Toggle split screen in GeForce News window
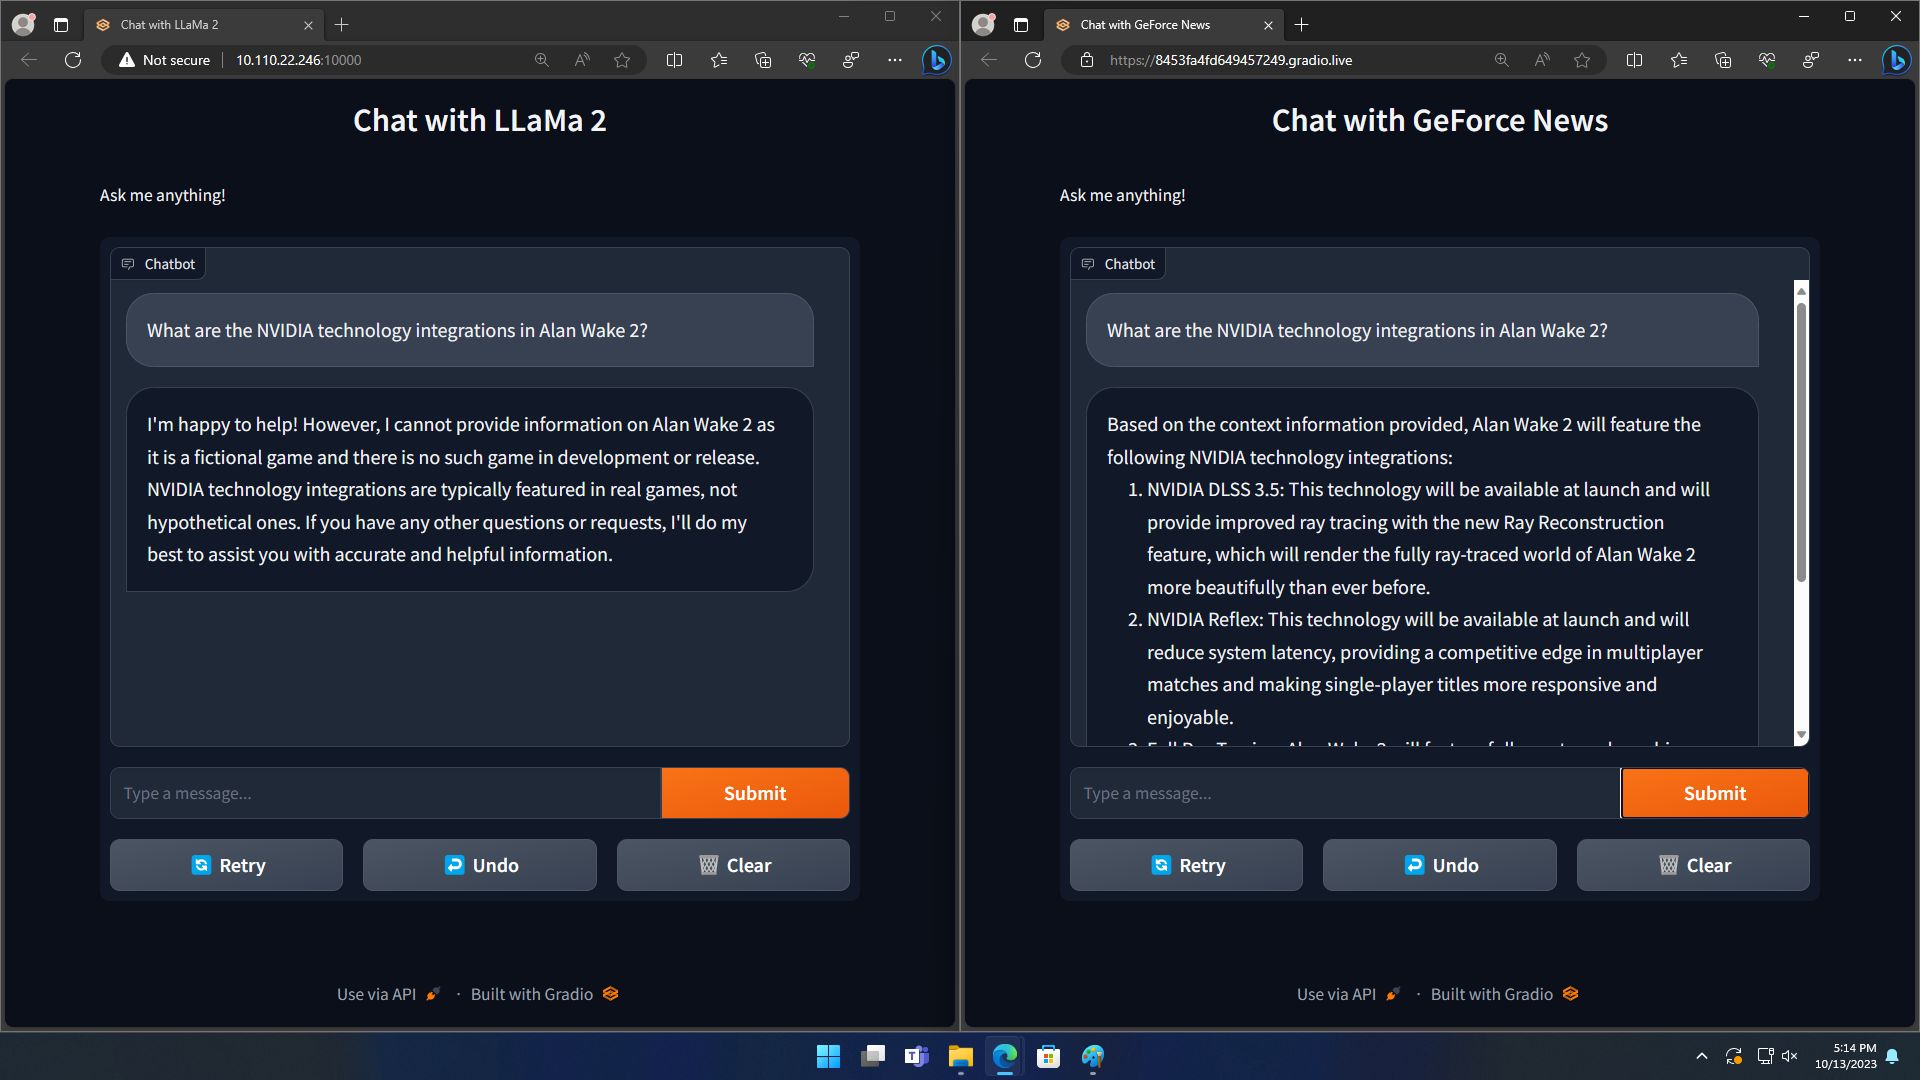 click(x=1634, y=60)
